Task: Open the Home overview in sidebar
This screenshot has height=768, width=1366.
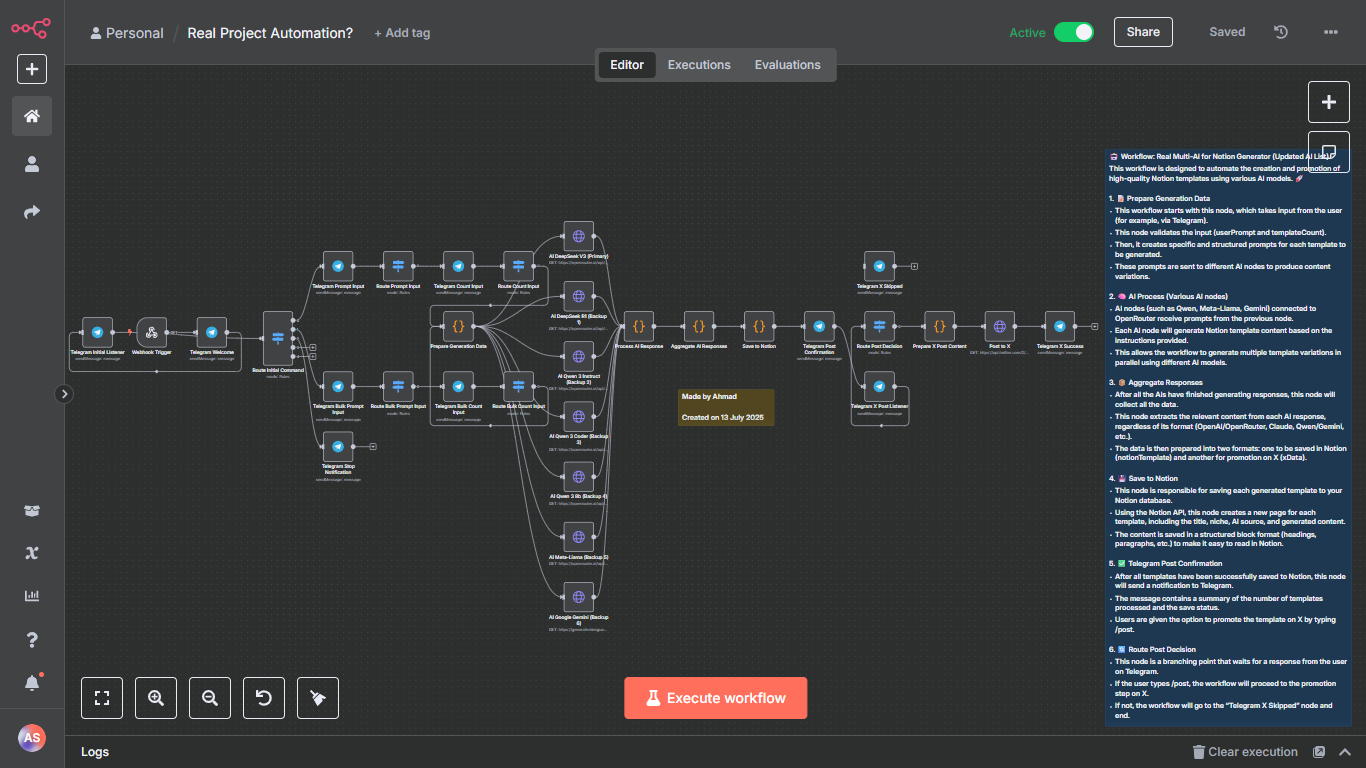Action: (32, 116)
